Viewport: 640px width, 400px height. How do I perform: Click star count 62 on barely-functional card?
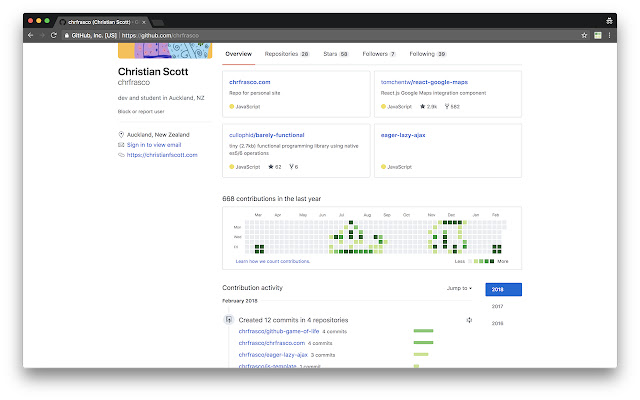tap(275, 167)
